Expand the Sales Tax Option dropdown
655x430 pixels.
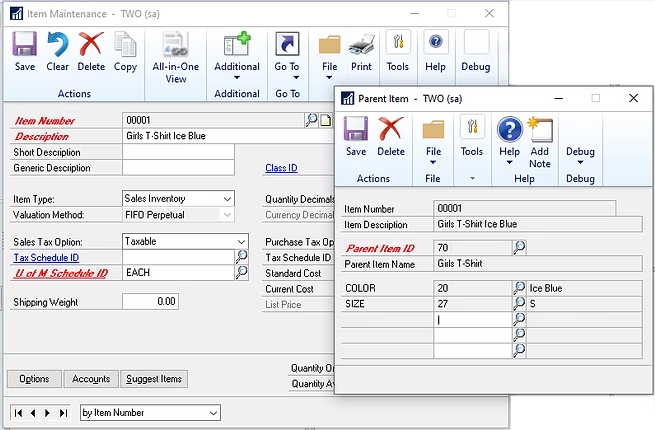coord(241,242)
